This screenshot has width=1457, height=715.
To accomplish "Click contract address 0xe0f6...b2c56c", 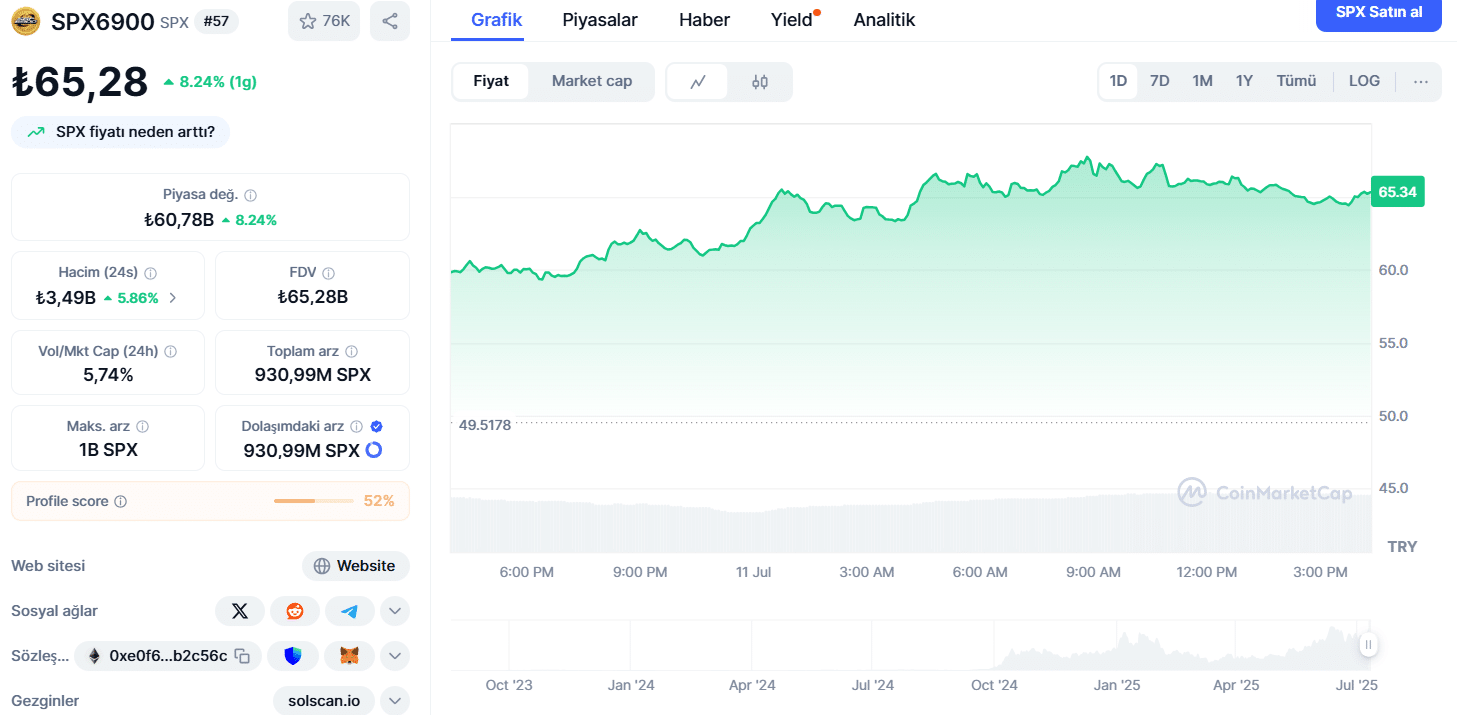I will [x=168, y=656].
